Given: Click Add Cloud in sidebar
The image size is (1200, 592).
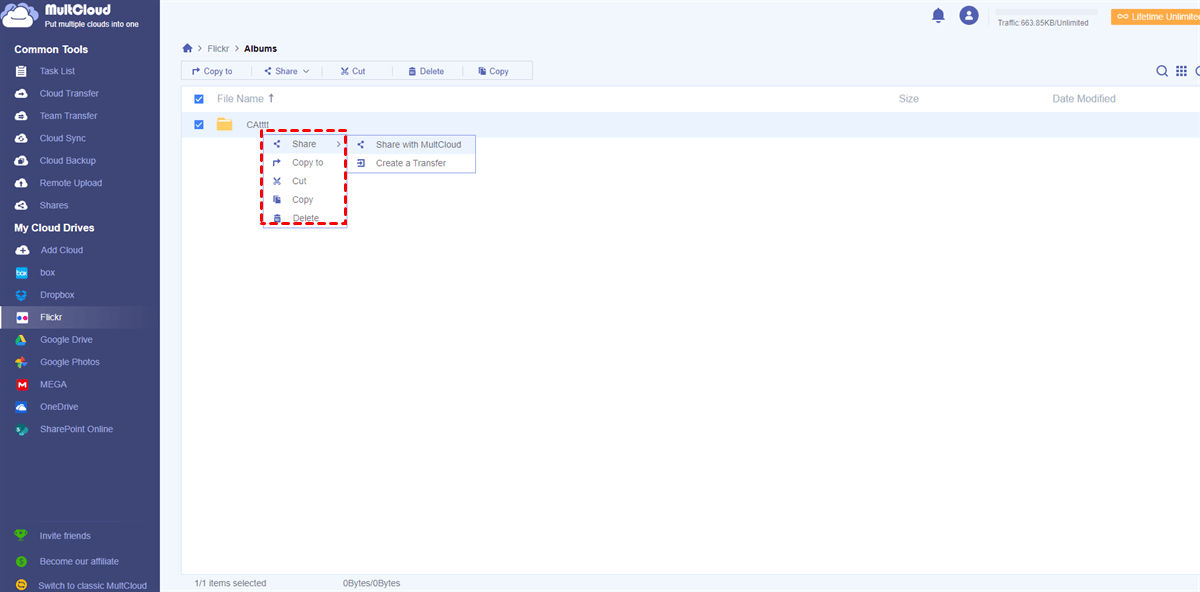Looking at the screenshot, I should pyautogui.click(x=61, y=250).
